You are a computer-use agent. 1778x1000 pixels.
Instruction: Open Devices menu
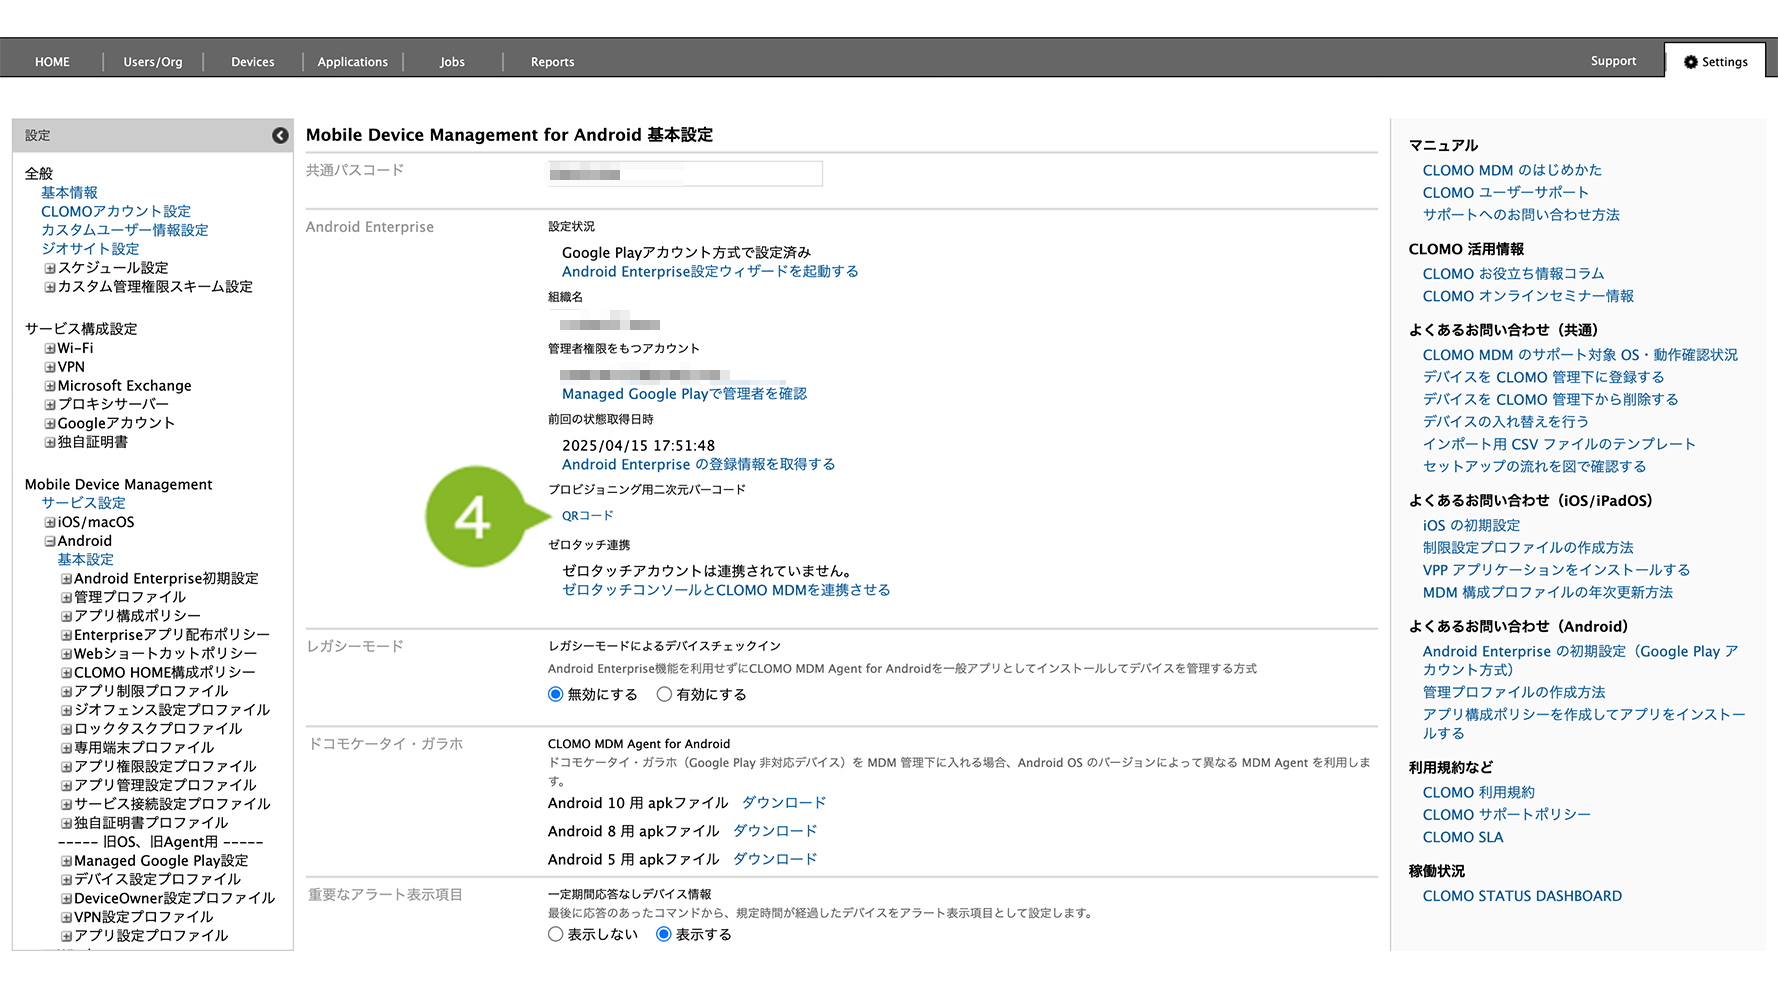pos(253,62)
